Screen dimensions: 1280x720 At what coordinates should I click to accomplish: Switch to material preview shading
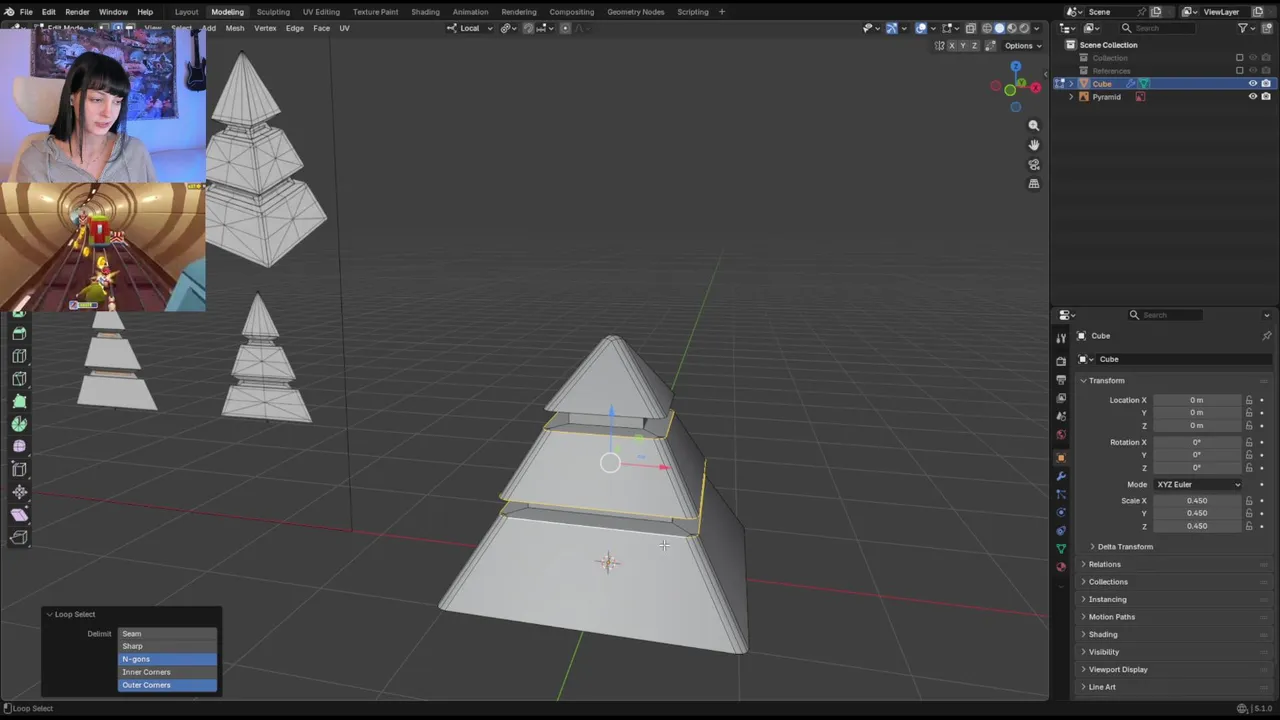click(1012, 28)
